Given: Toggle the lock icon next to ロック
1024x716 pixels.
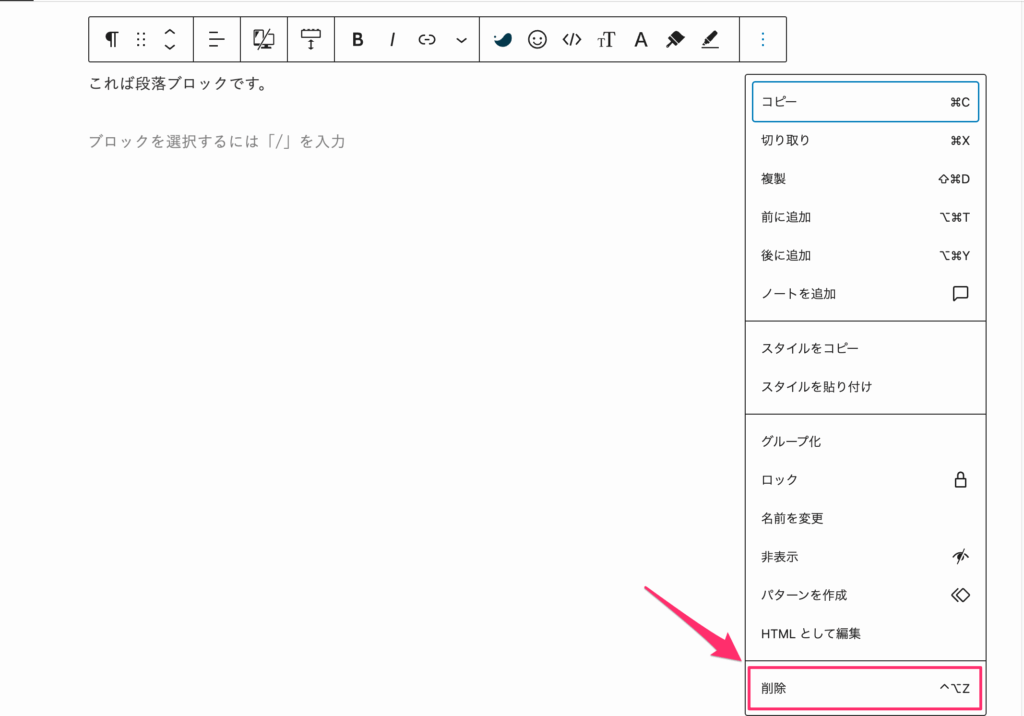Looking at the screenshot, I should pos(960,479).
